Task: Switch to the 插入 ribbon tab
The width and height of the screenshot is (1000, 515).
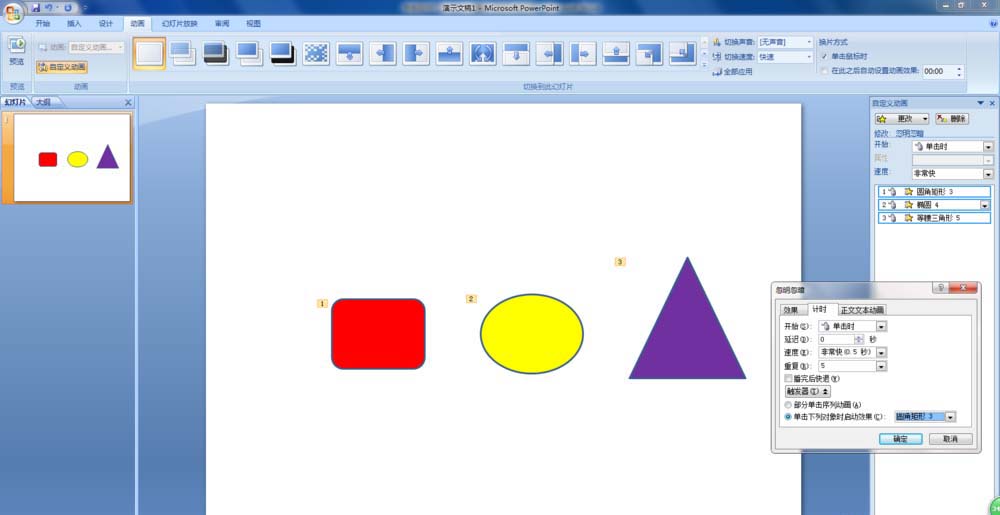Action: pyautogui.click(x=75, y=24)
